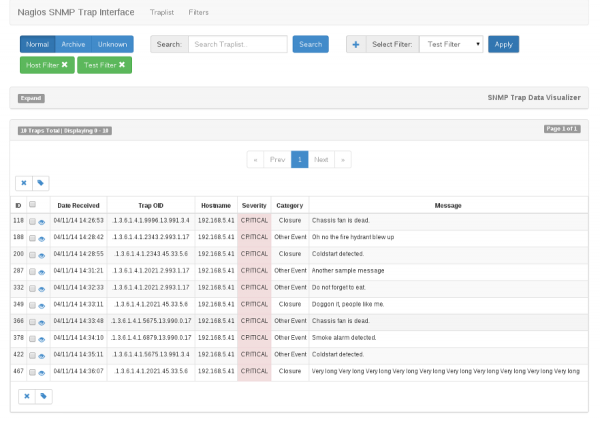This screenshot has width=600, height=421.
Task: Click the bottom delete (X) icon below the table
Action: coord(27,396)
